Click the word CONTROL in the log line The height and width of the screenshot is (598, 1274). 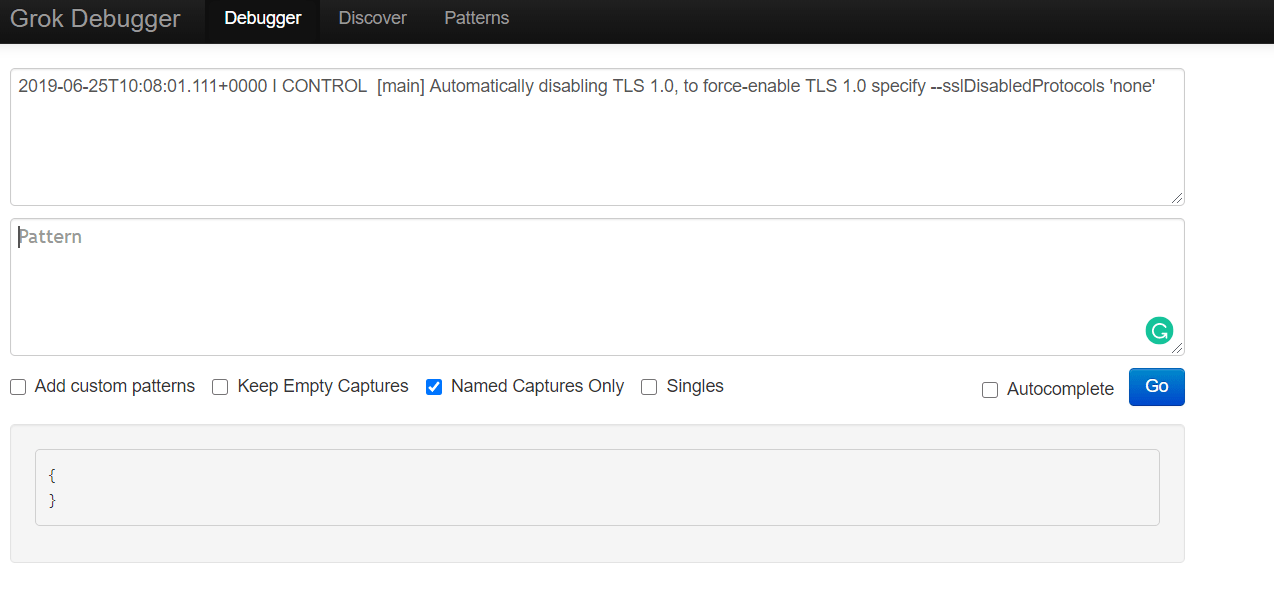(x=324, y=86)
